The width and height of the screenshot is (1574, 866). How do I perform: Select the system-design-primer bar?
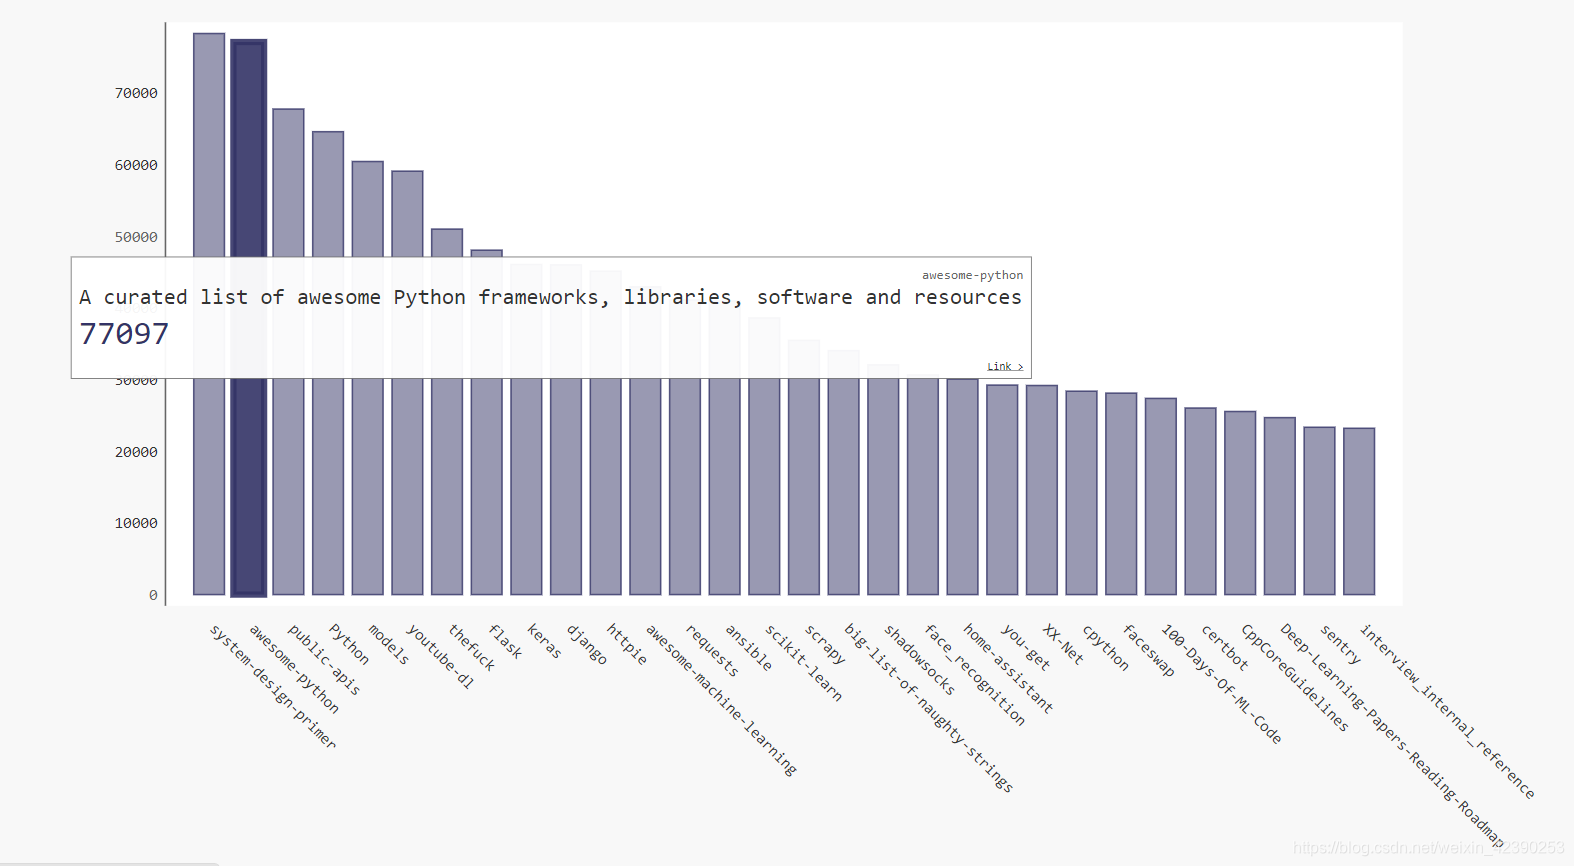click(x=209, y=314)
